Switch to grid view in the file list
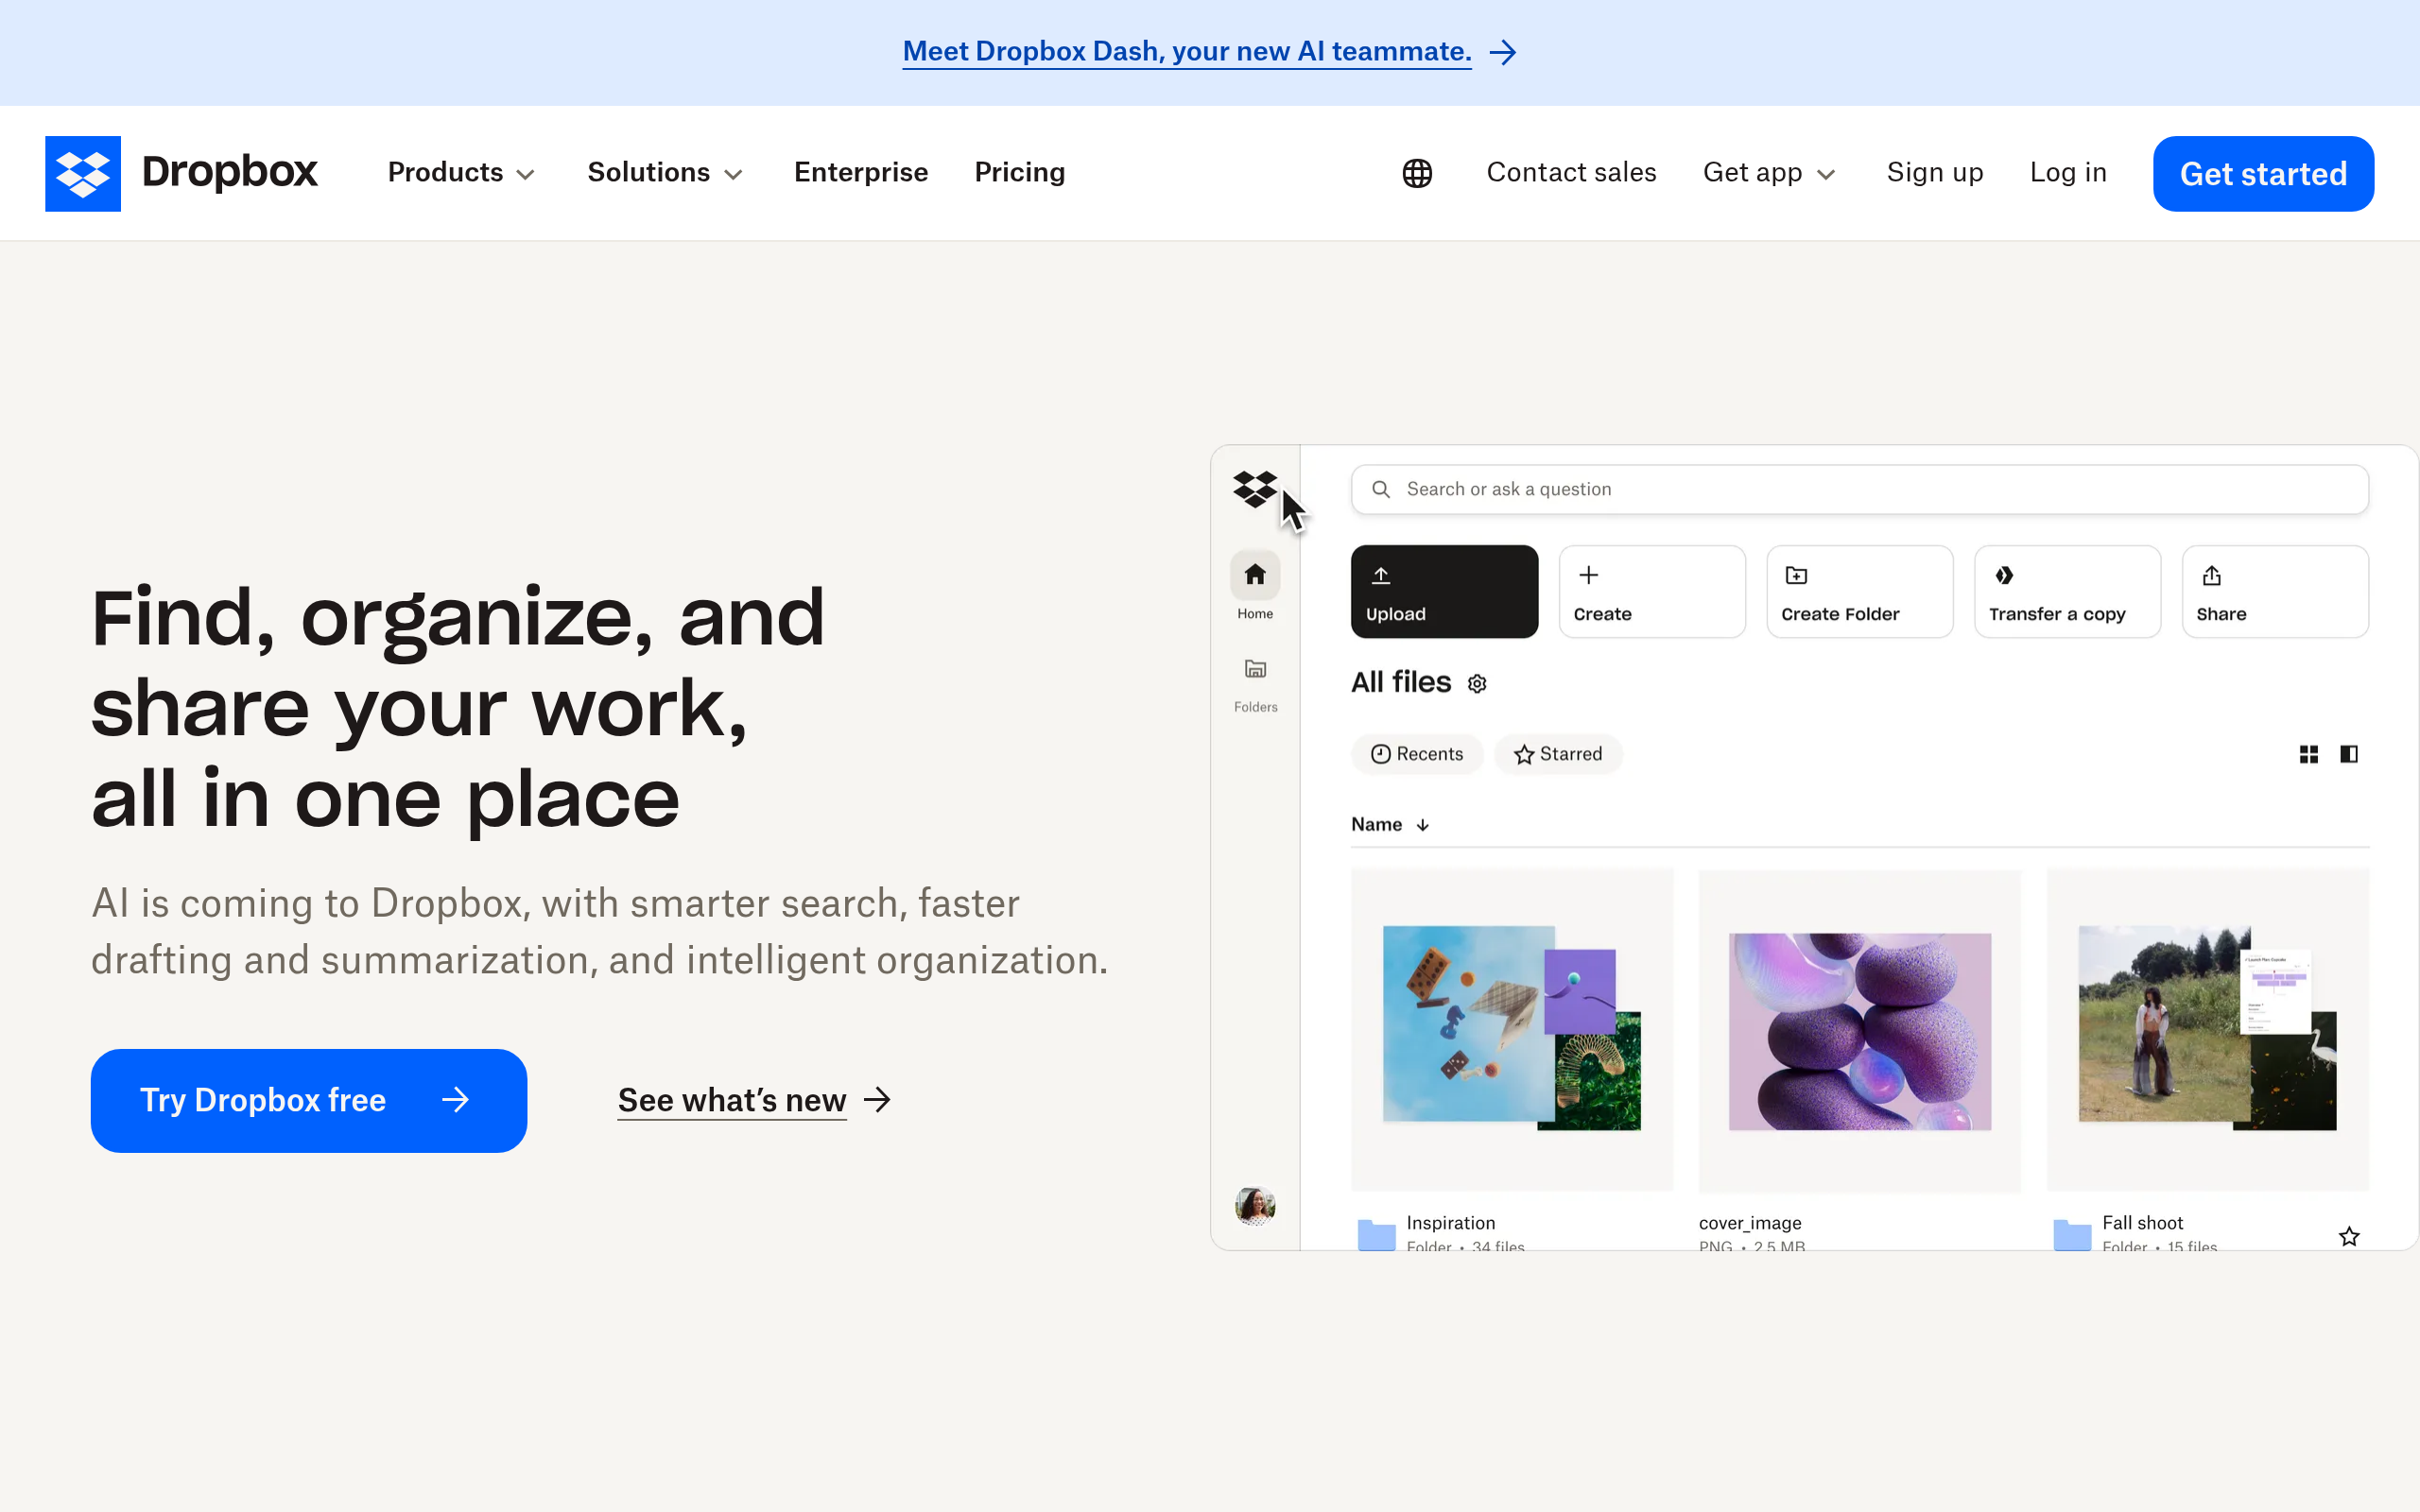2420x1512 pixels. click(x=2309, y=754)
